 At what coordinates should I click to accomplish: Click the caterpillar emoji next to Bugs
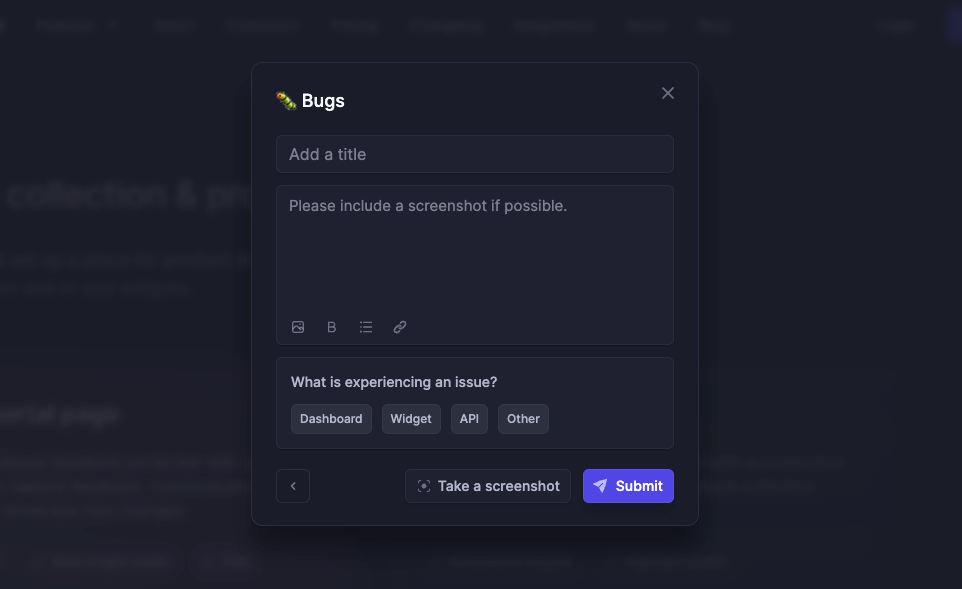(x=286, y=100)
